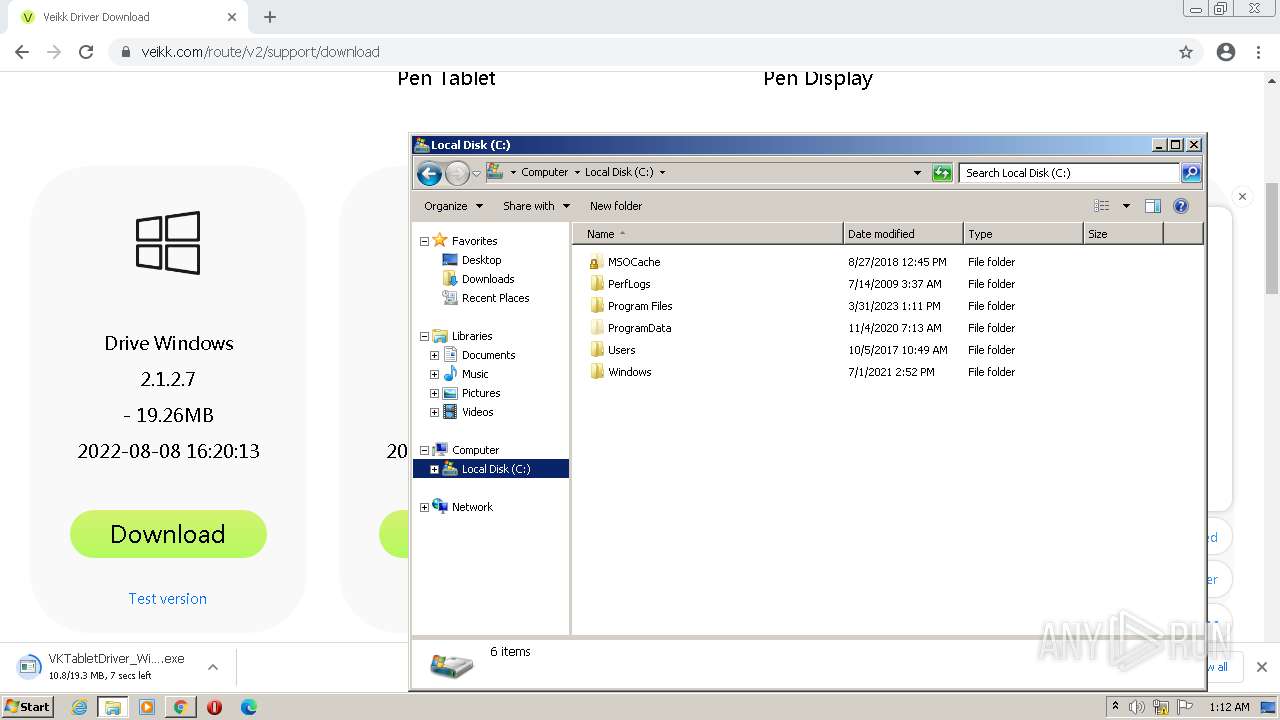Go back in Explorer navigation

tap(429, 173)
